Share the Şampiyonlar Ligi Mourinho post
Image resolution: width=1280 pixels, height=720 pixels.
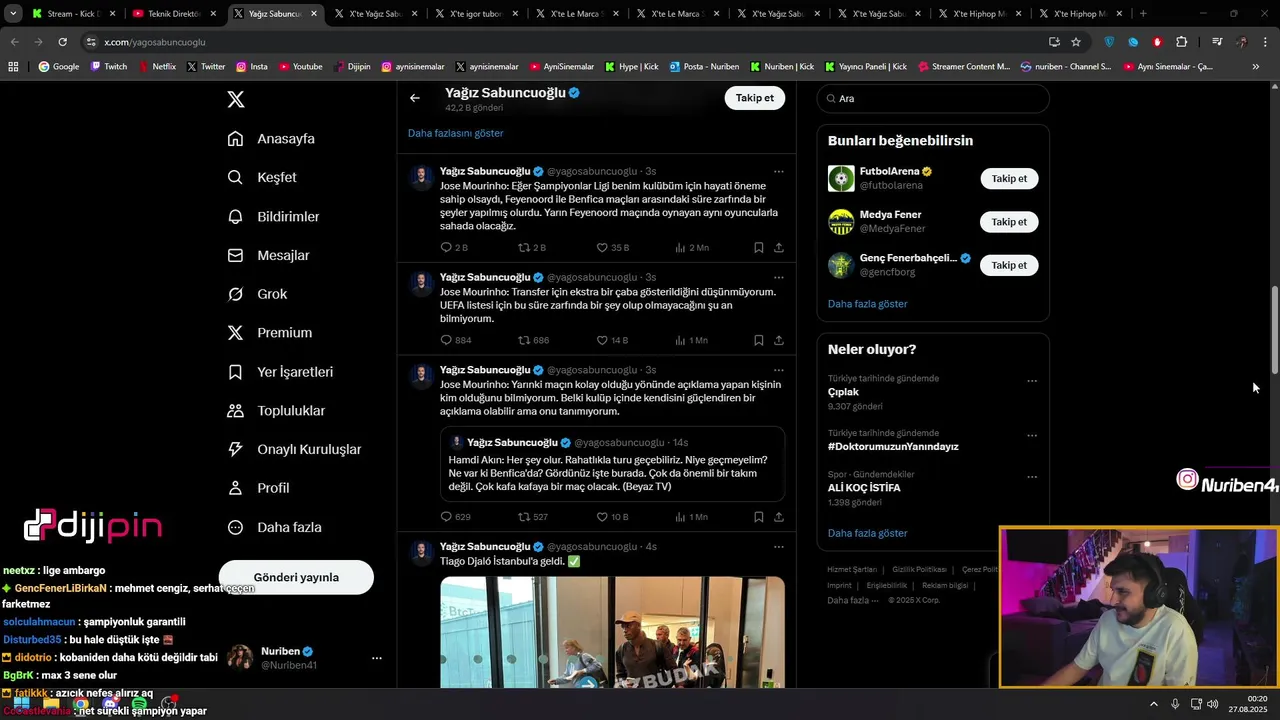pos(779,247)
